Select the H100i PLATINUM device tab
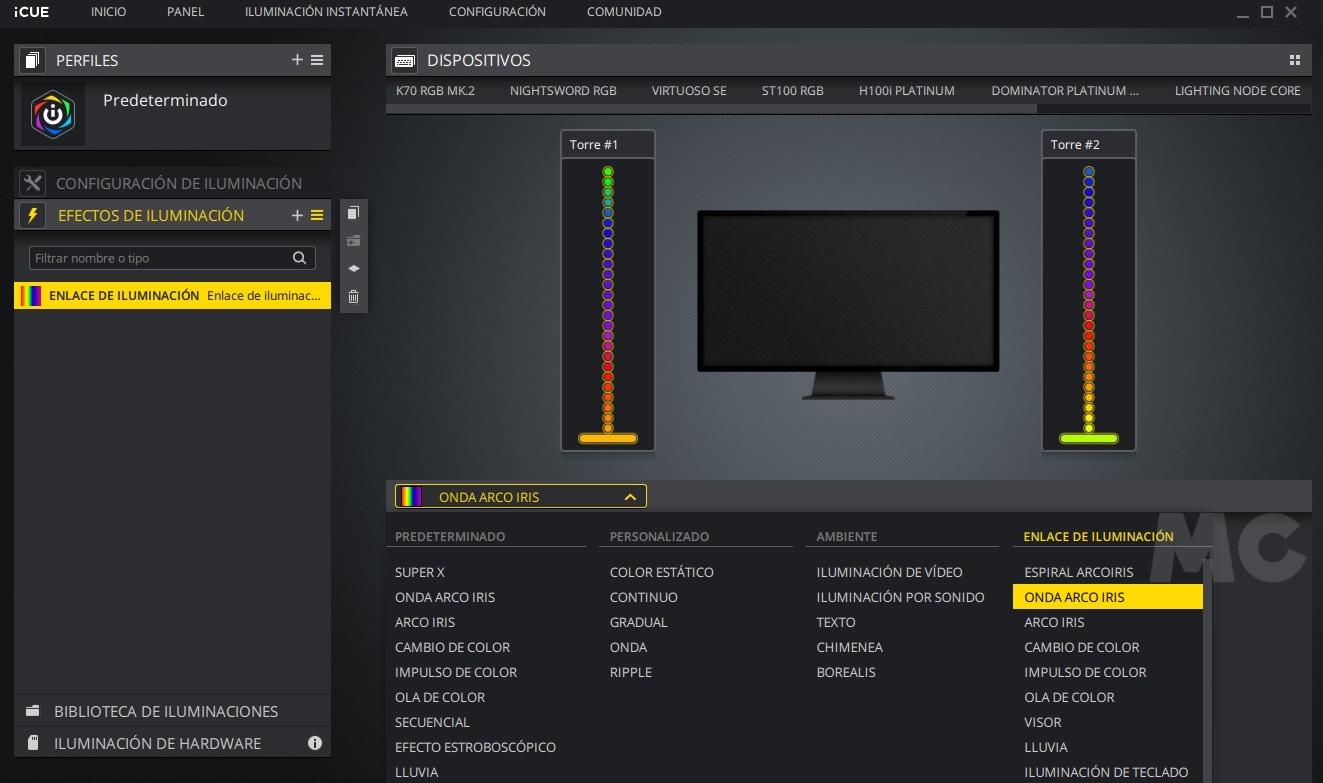This screenshot has width=1323, height=783. click(906, 91)
